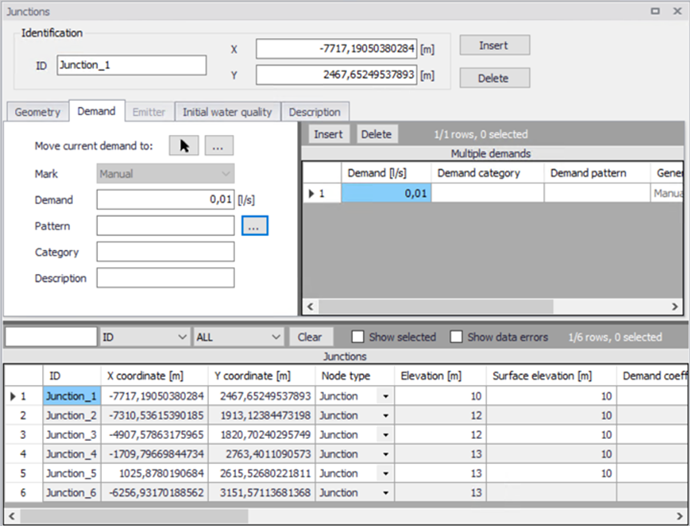Click the Clear filter button
This screenshot has width=690, height=526.
point(309,337)
